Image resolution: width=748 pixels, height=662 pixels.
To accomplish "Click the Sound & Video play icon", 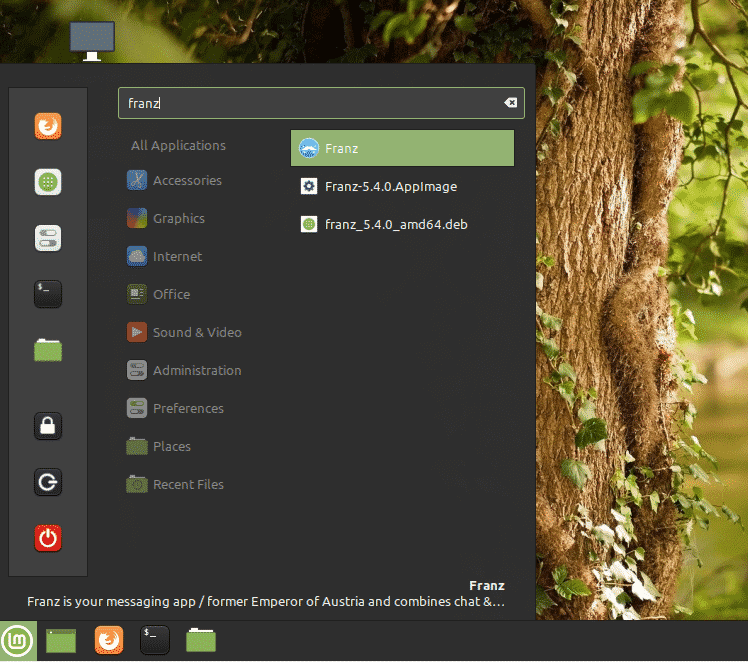I will pyautogui.click(x=137, y=332).
